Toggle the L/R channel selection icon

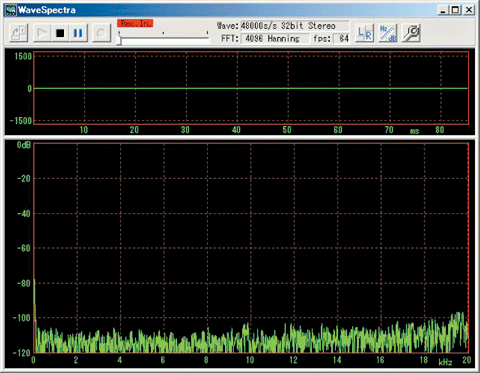pyautogui.click(x=364, y=33)
